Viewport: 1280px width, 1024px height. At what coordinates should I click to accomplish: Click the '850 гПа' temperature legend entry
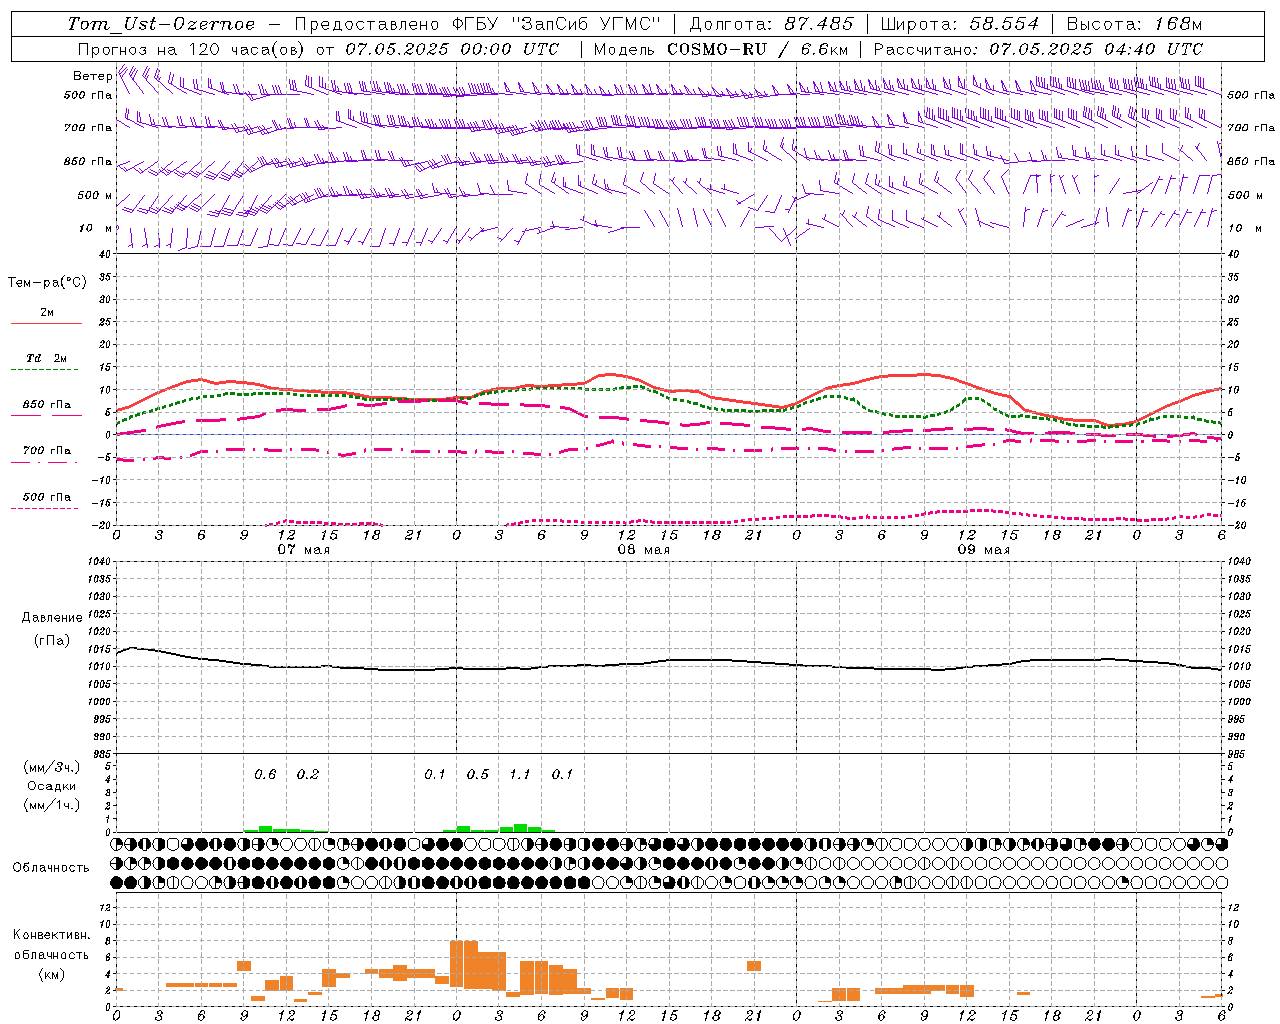coord(46,405)
